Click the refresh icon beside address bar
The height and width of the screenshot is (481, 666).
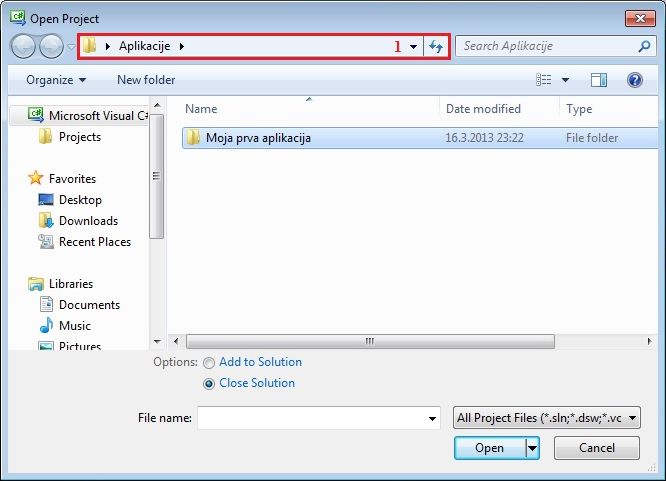[436, 47]
